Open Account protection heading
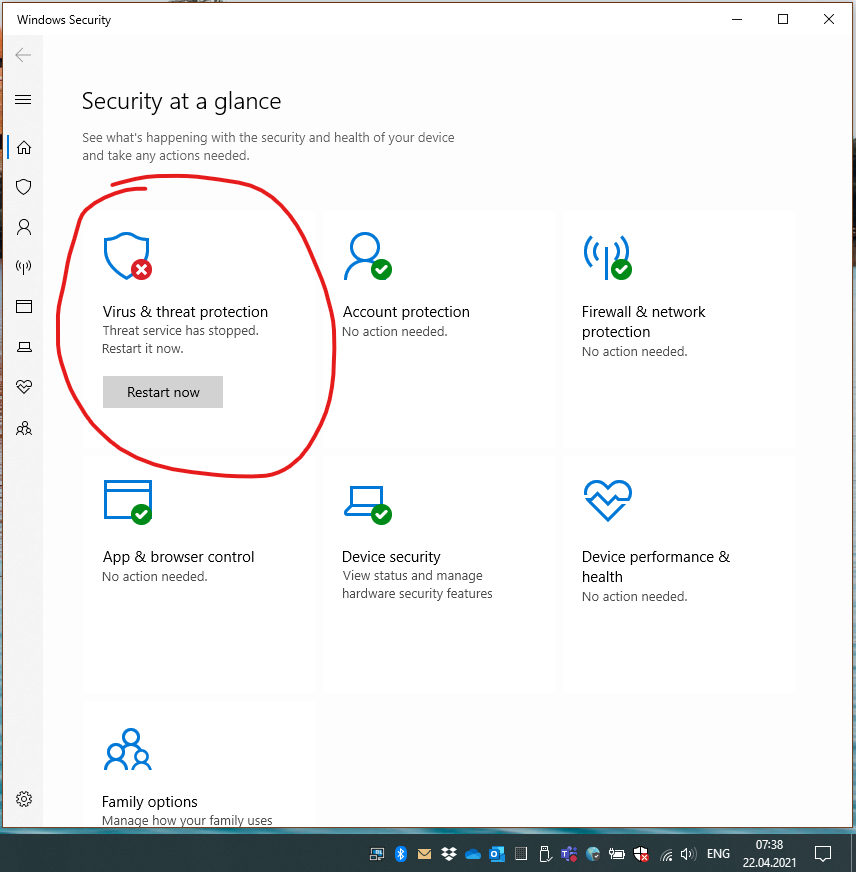The width and height of the screenshot is (856, 872). [406, 312]
